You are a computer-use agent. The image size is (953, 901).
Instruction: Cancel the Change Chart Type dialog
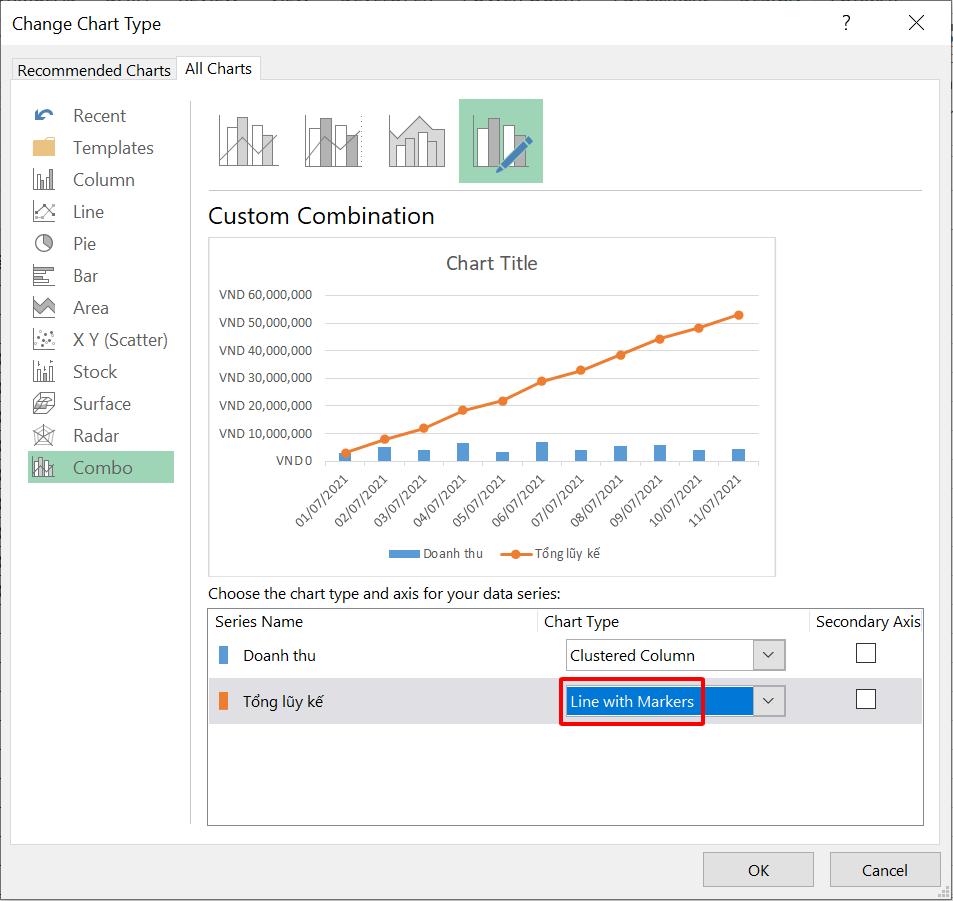click(x=884, y=869)
